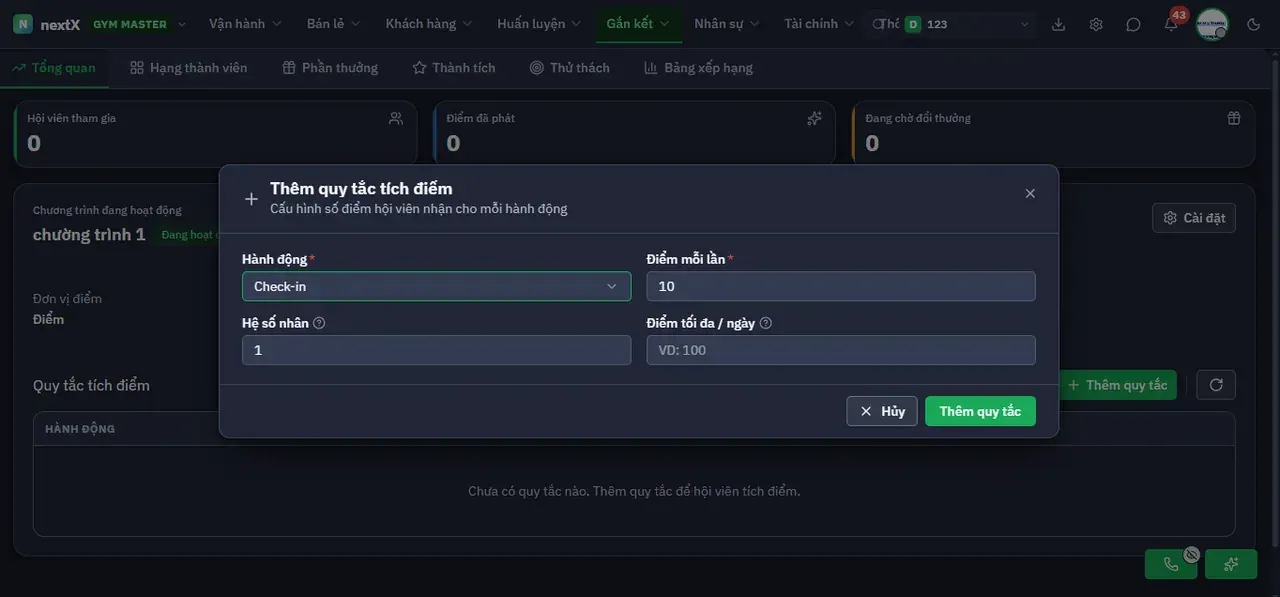Open the notifications bell showing 43

coord(1171,24)
